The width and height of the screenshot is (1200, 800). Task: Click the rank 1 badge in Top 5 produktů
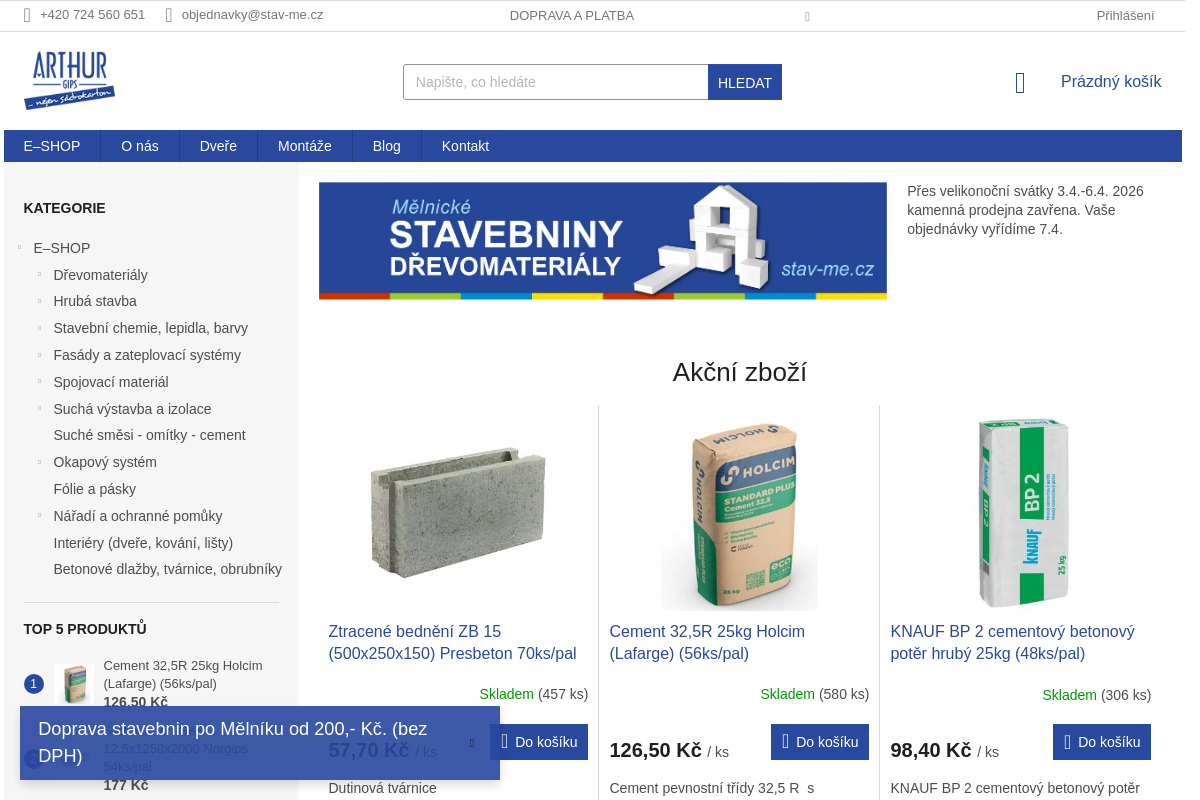coord(34,684)
